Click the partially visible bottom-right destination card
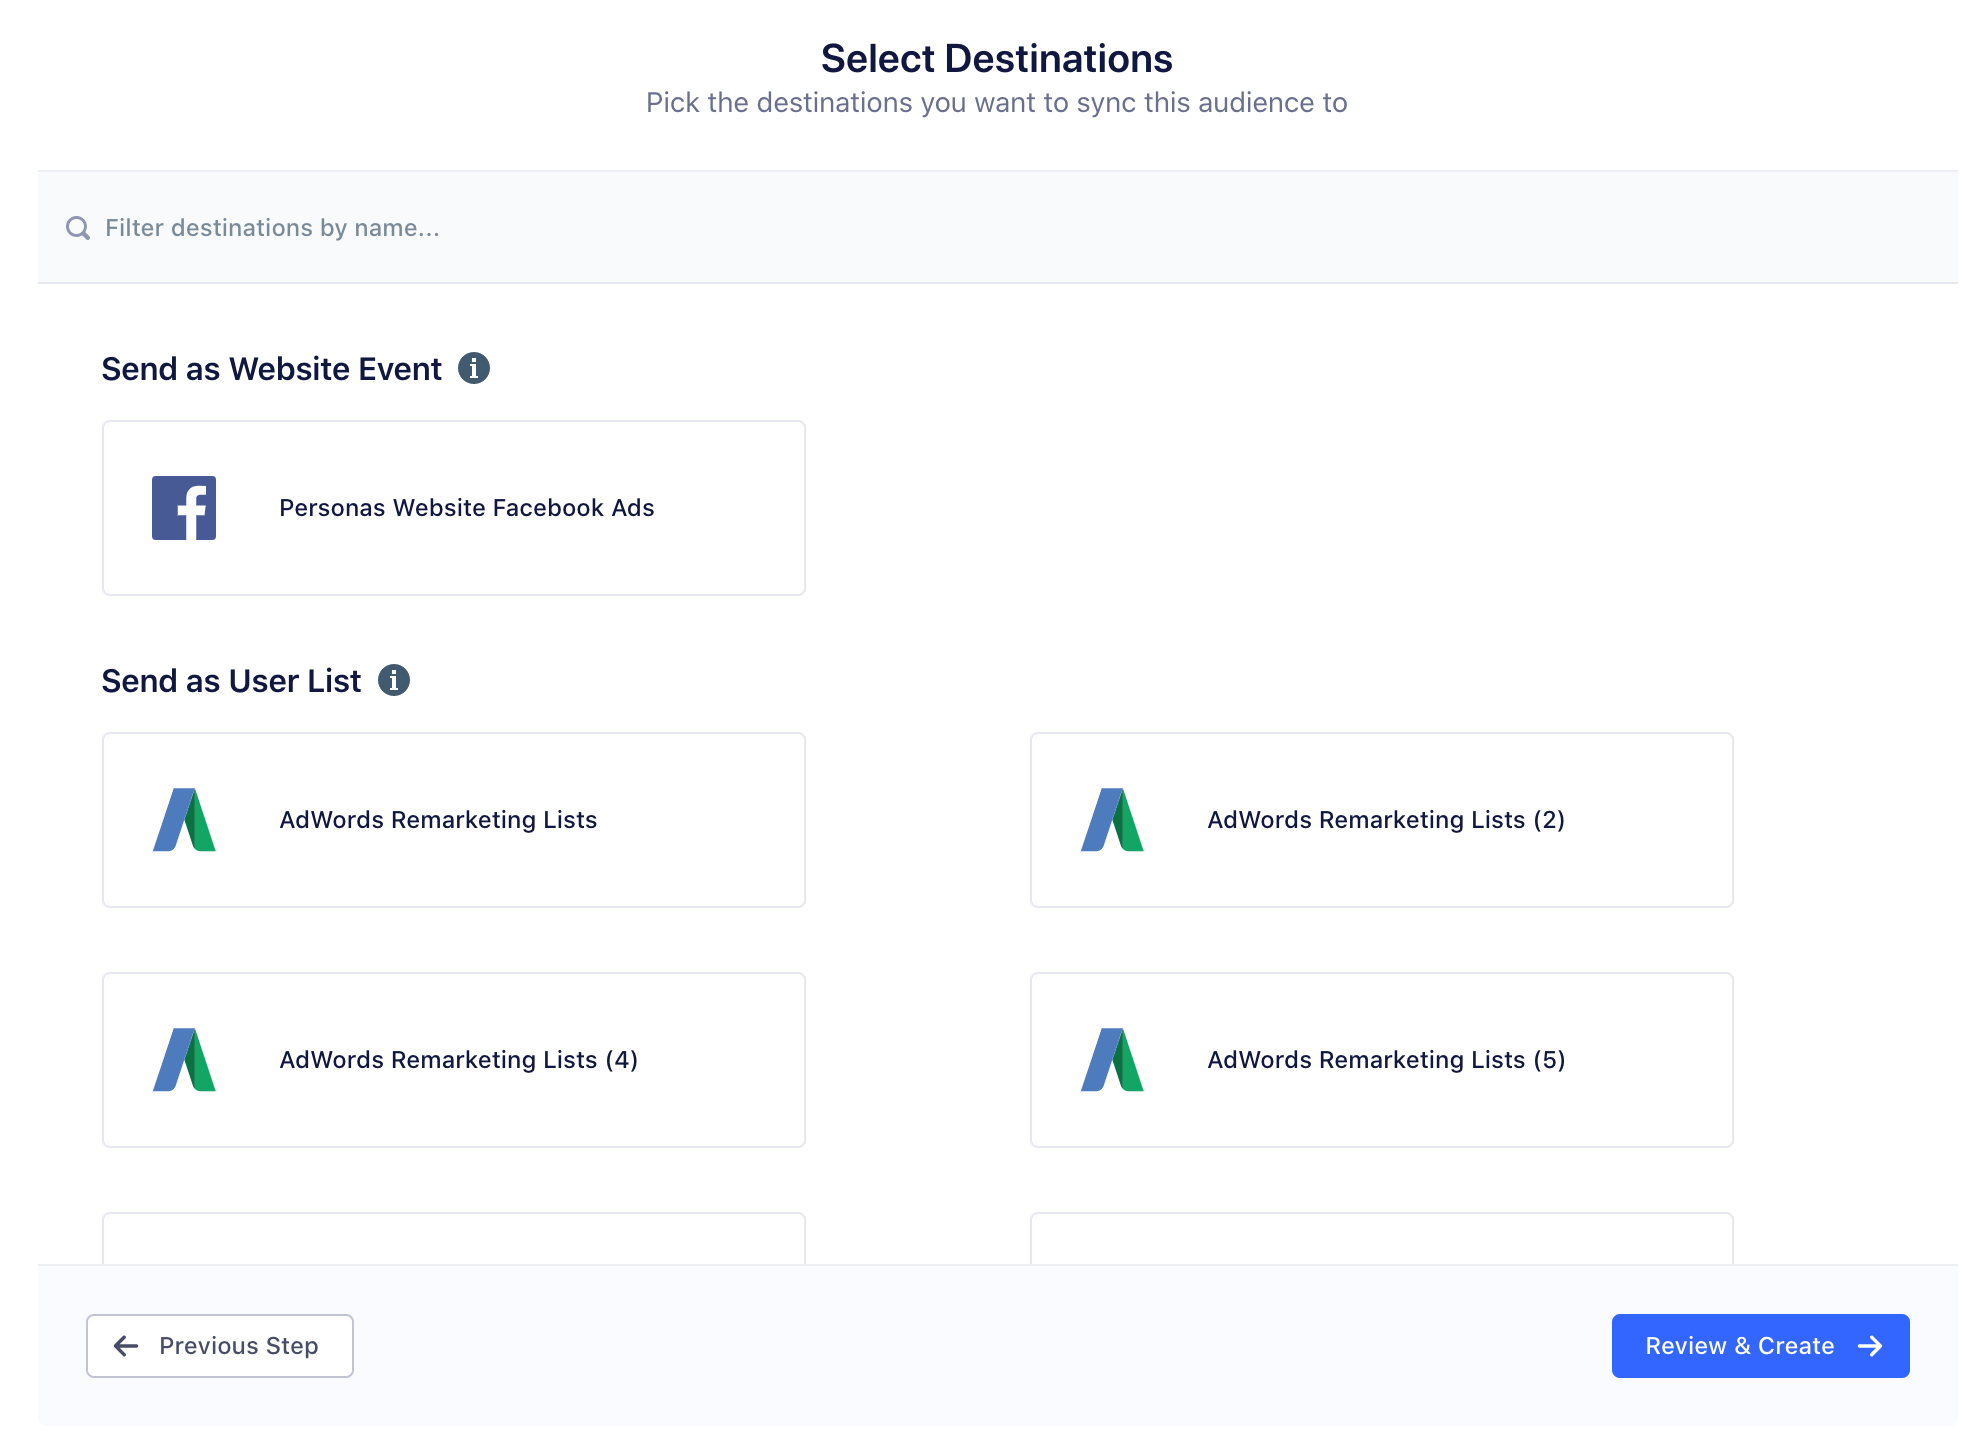The image size is (1978, 1440). pos(1381,1240)
